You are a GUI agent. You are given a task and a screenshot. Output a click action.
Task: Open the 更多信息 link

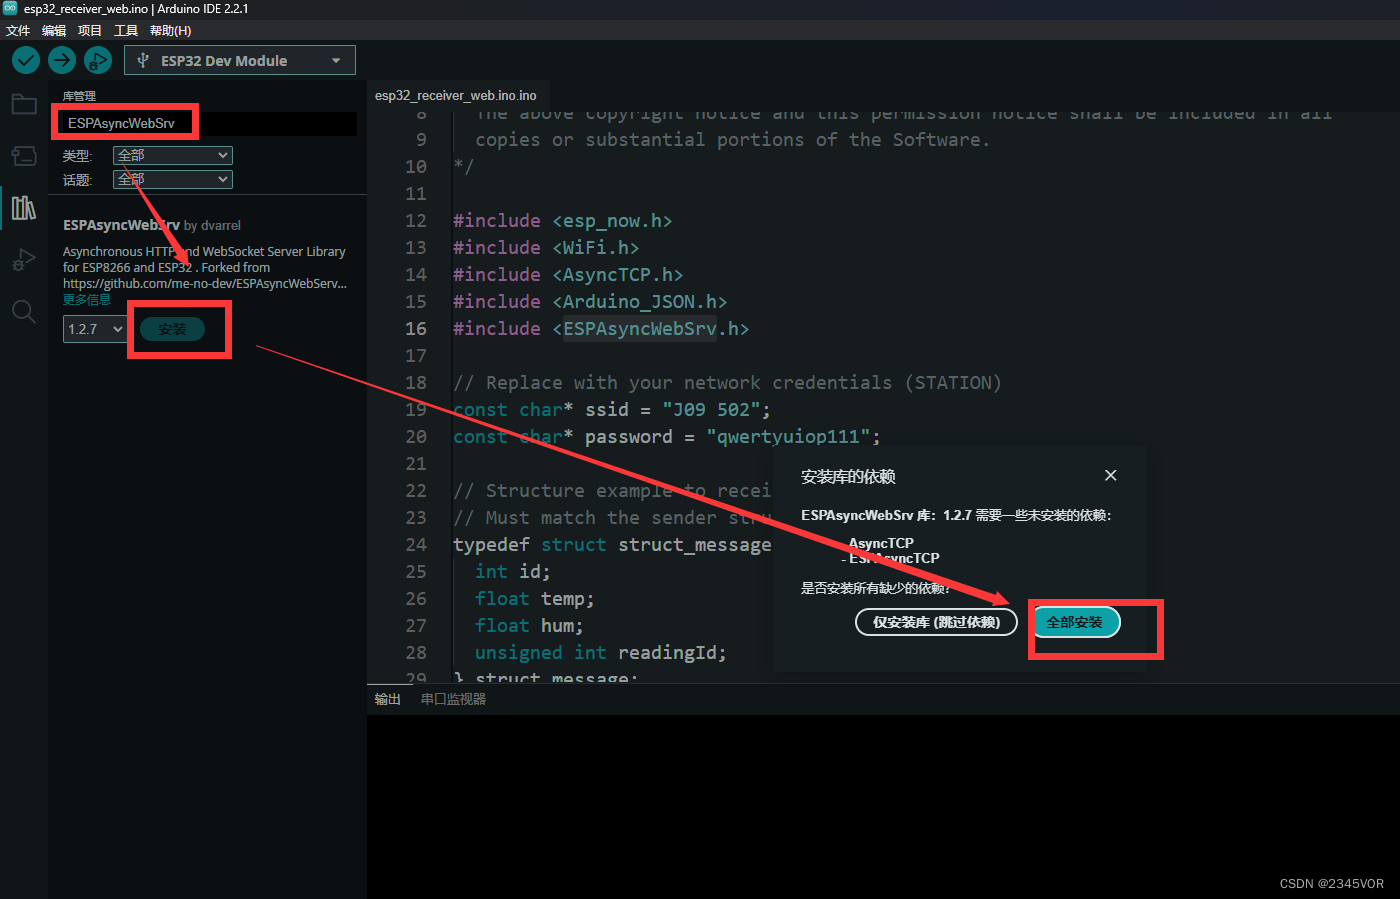pyautogui.click(x=87, y=299)
